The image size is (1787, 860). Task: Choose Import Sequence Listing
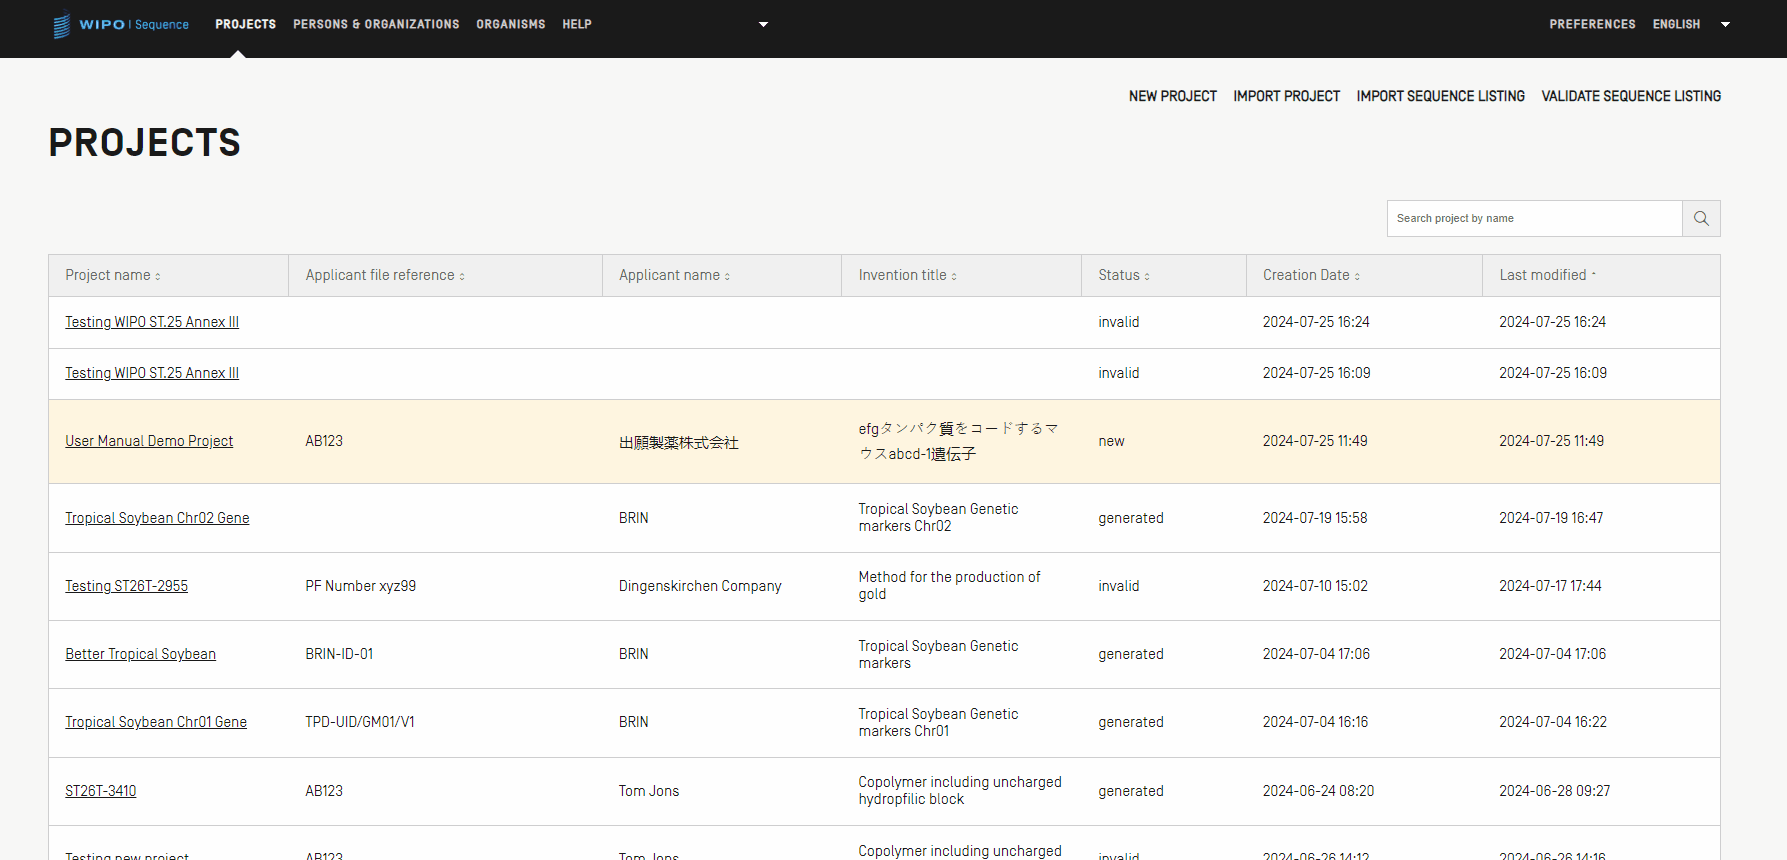click(x=1440, y=96)
